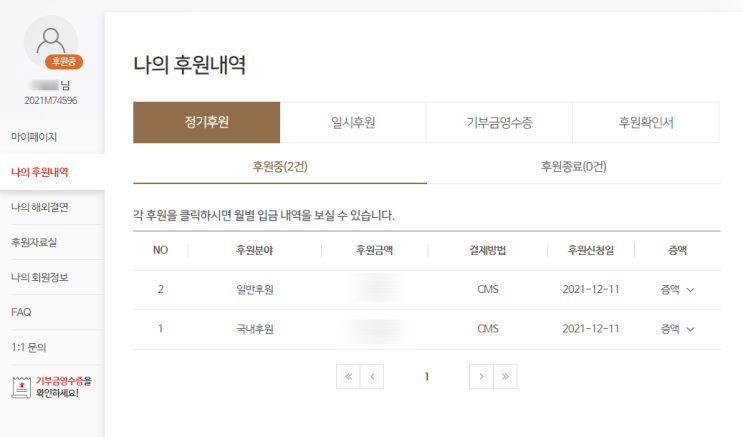Viewport: 743px width, 437px height.
Task: Expand 증액 dropdown for 일반후원 row
Action: click(677, 290)
